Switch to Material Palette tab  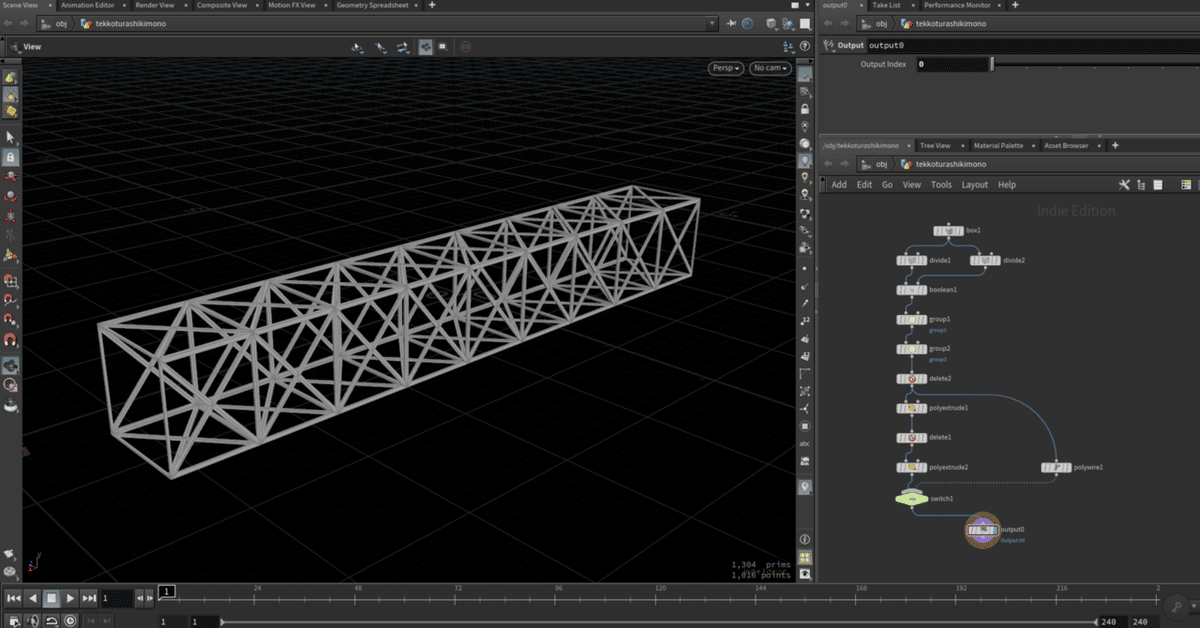coord(998,145)
